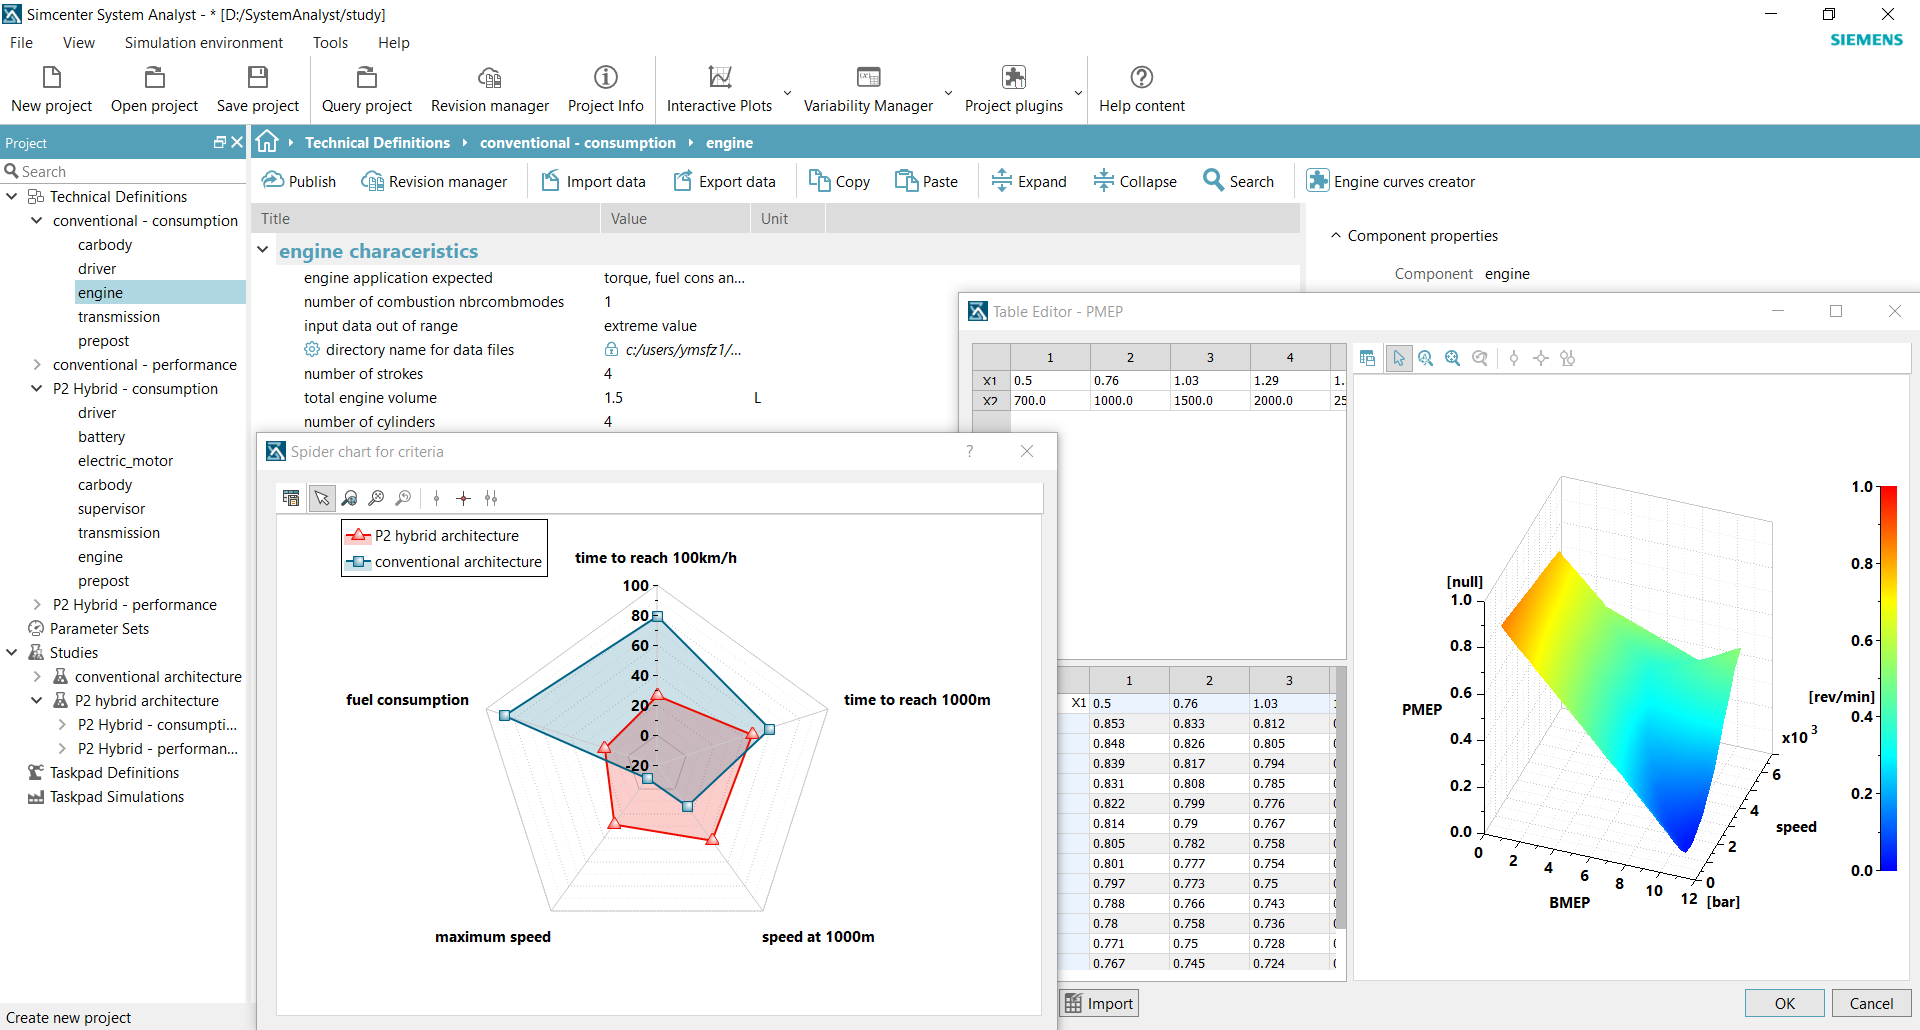1920x1030 pixels.
Task: Click the lock icon next to the data files path
Action: click(x=612, y=349)
